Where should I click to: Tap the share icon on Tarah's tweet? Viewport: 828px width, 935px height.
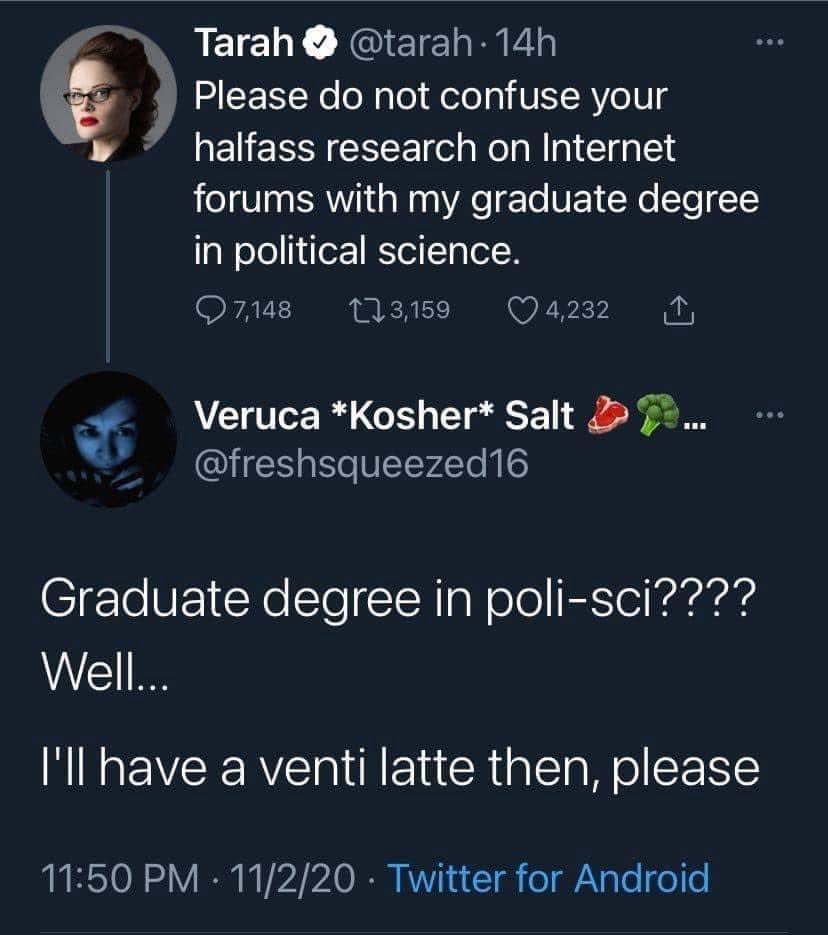pos(679,311)
